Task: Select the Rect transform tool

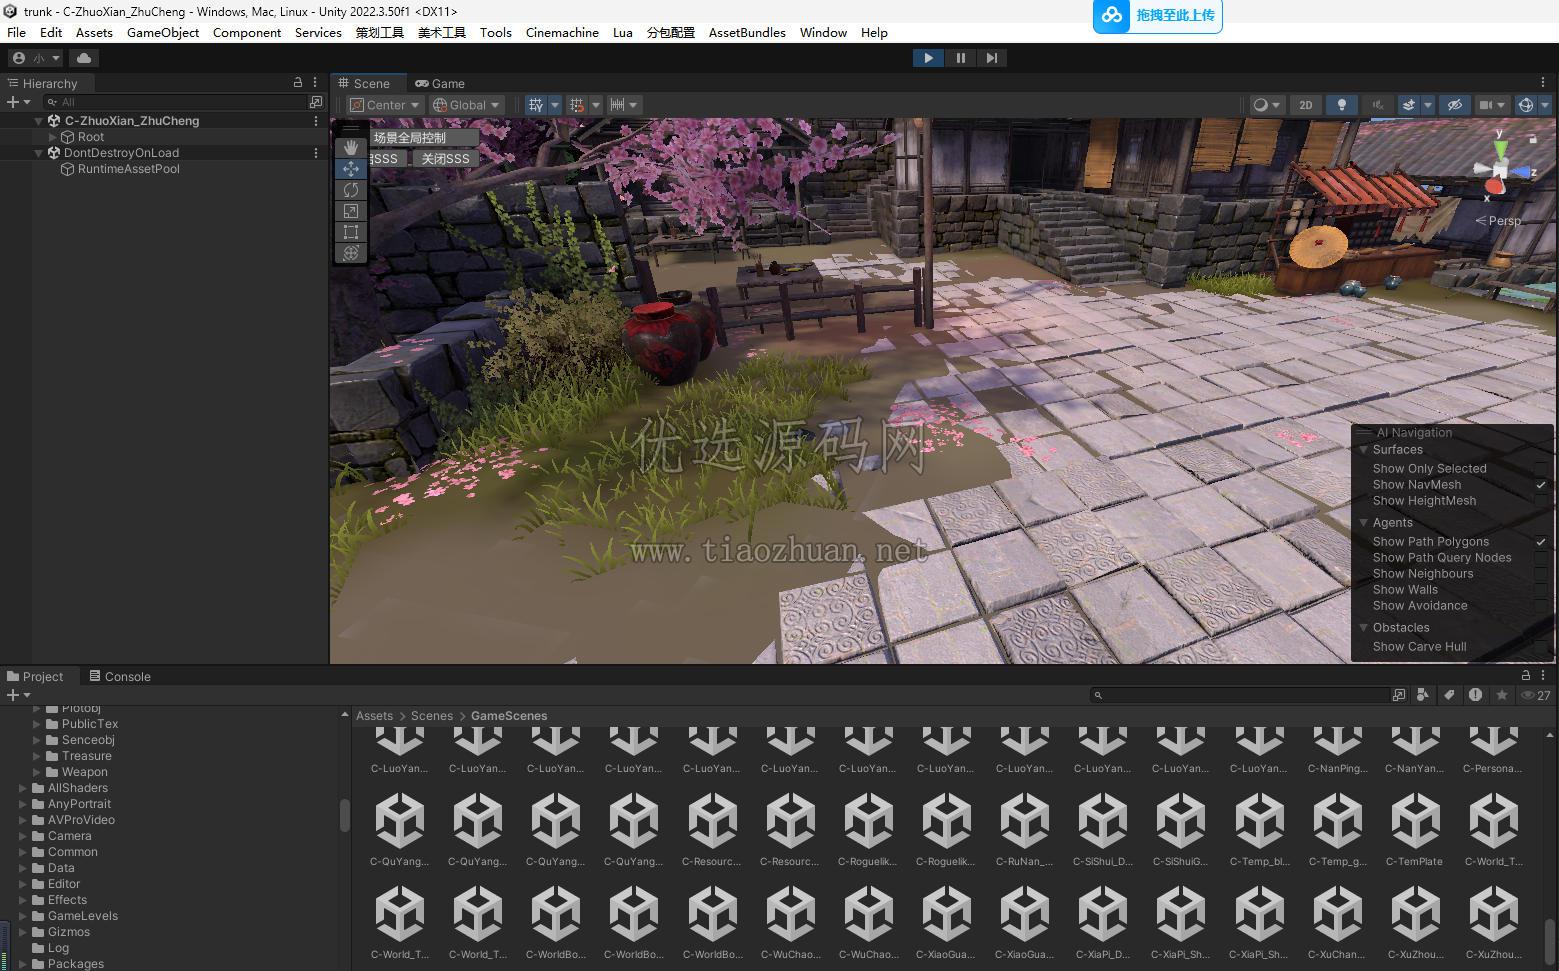Action: point(350,232)
